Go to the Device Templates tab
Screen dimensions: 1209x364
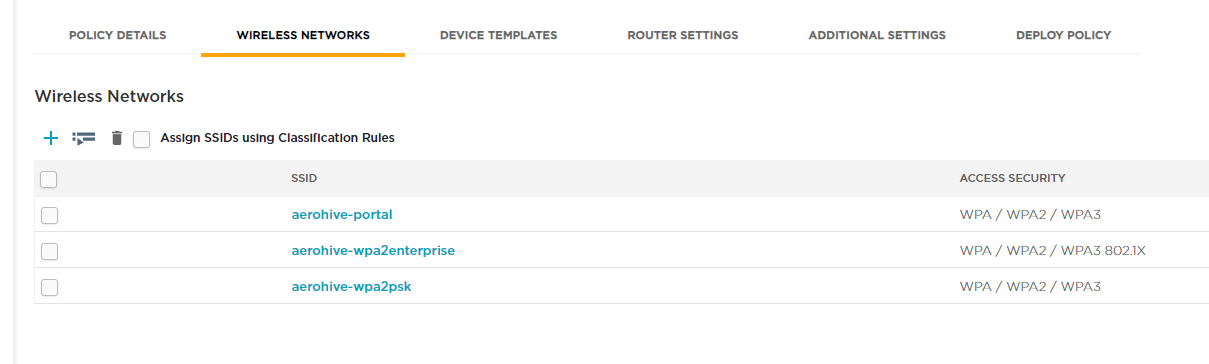coord(498,35)
